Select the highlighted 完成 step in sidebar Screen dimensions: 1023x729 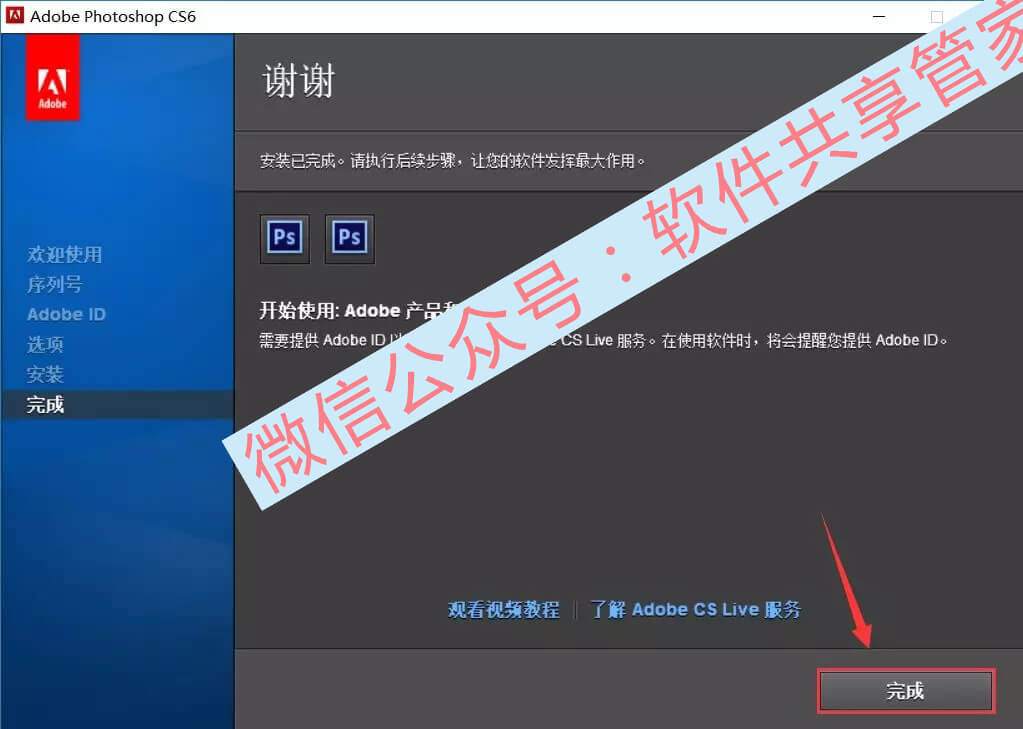(117, 405)
